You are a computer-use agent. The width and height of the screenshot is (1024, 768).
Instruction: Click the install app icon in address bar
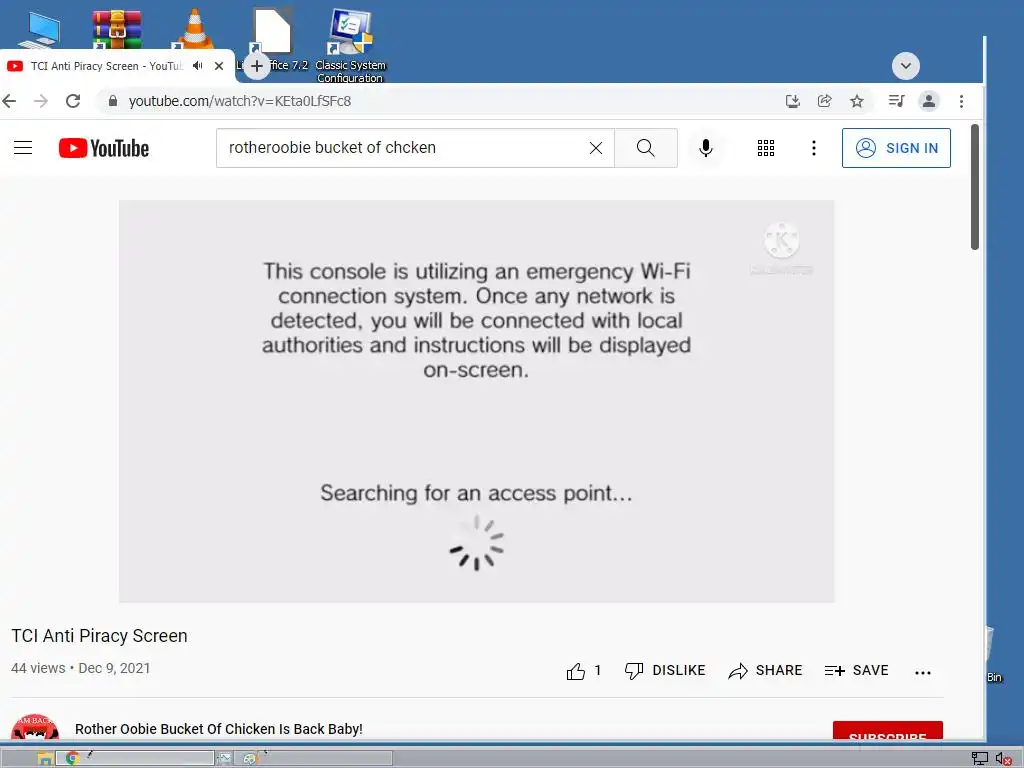(792, 101)
